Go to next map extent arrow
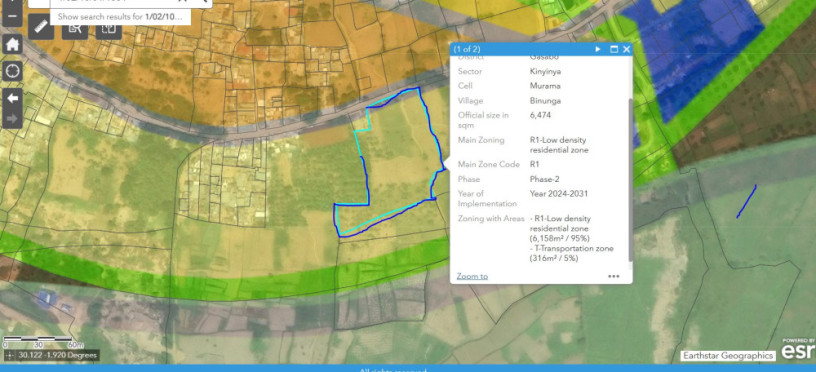Viewport: 816px width, 372px height. tap(12, 118)
